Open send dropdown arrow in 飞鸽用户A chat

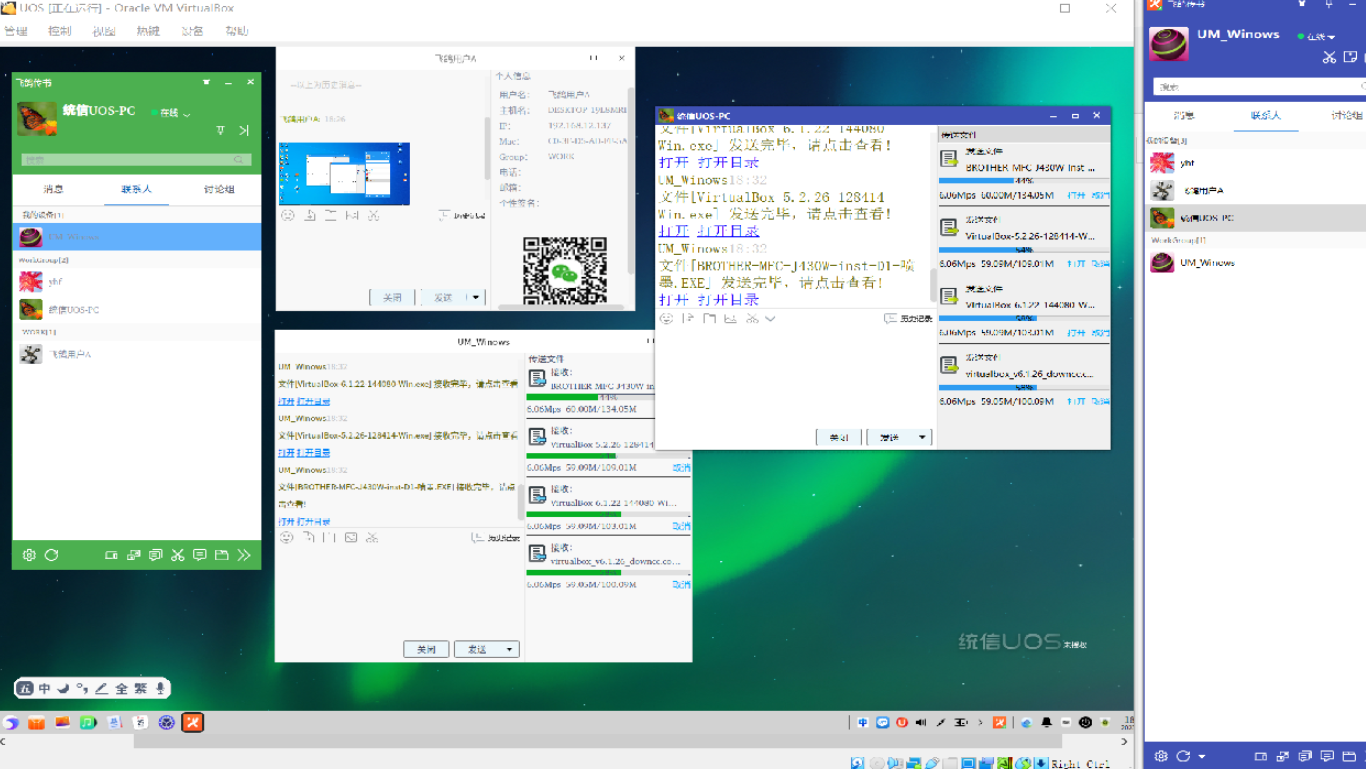click(476, 297)
